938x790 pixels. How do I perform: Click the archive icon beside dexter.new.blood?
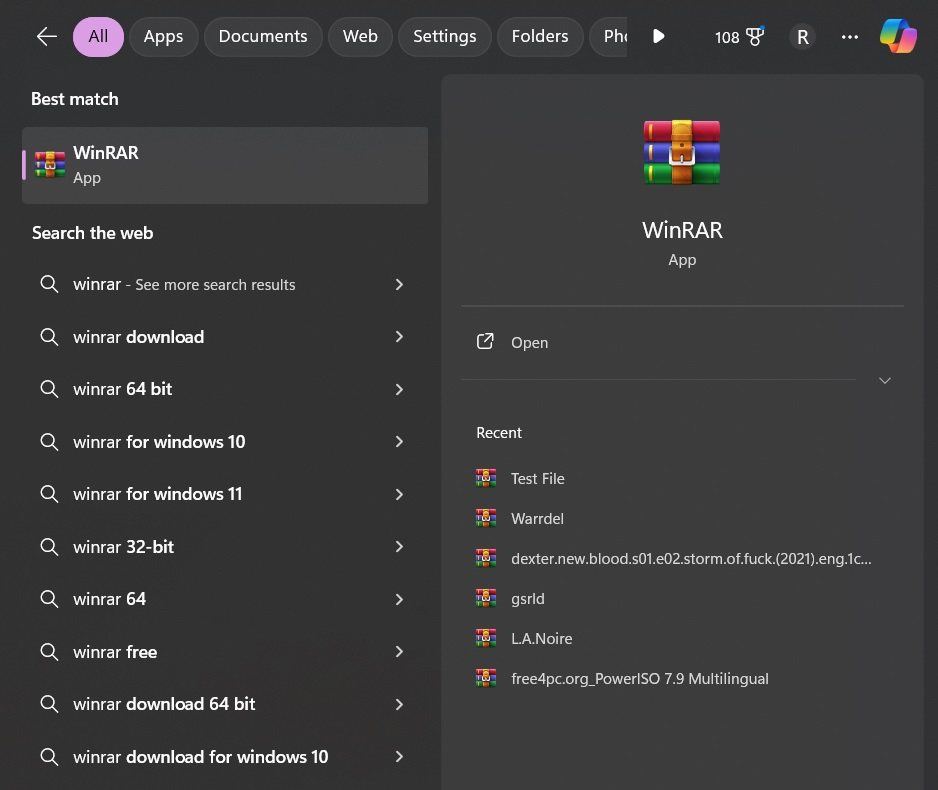486,558
